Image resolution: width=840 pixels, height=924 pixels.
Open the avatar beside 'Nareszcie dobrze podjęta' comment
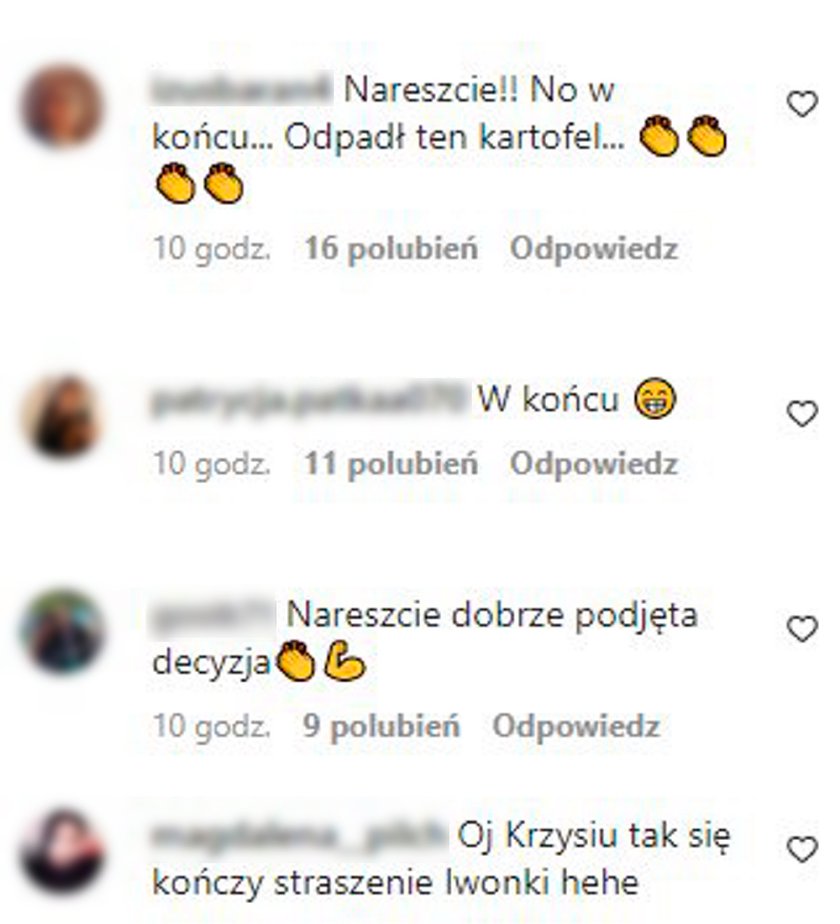[x=61, y=631]
